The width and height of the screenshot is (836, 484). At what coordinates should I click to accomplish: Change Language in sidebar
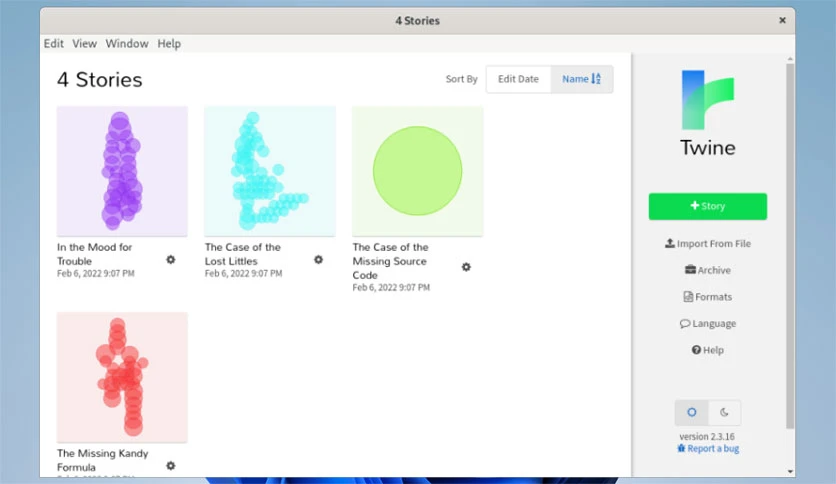(x=708, y=324)
